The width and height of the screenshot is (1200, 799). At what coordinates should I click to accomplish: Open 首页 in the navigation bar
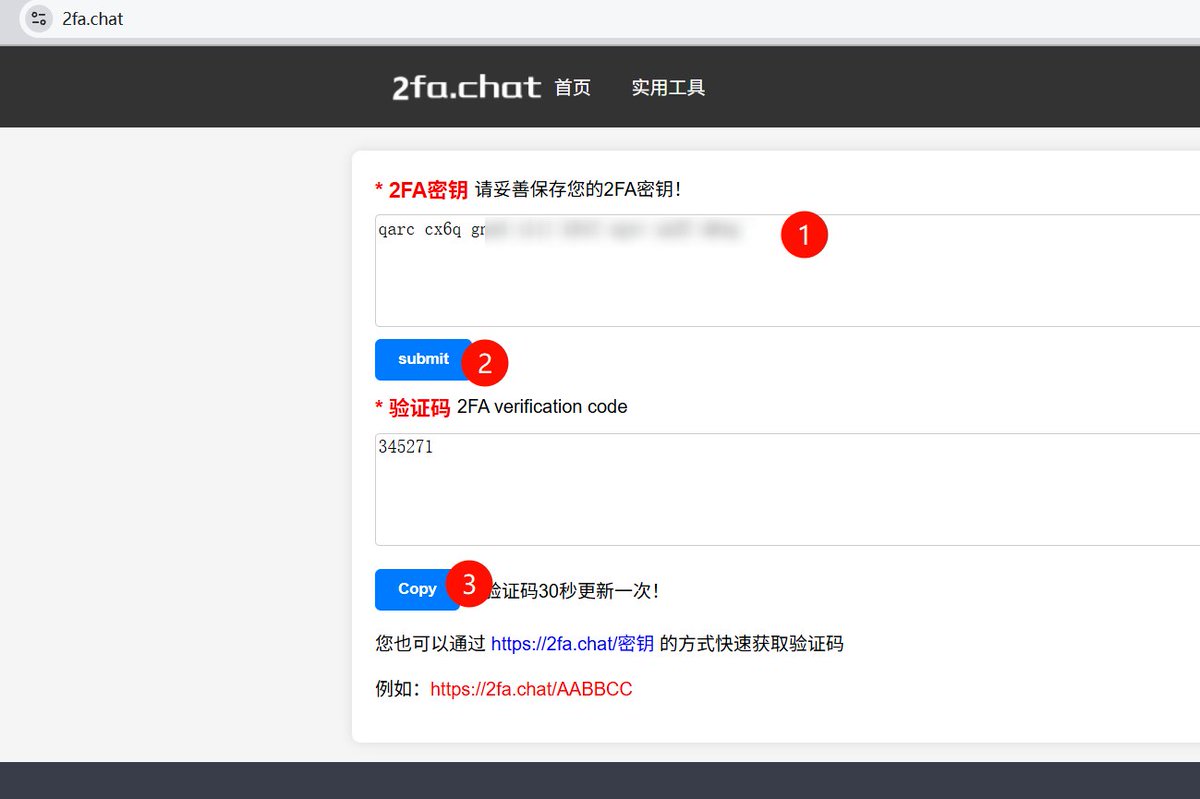pos(571,87)
